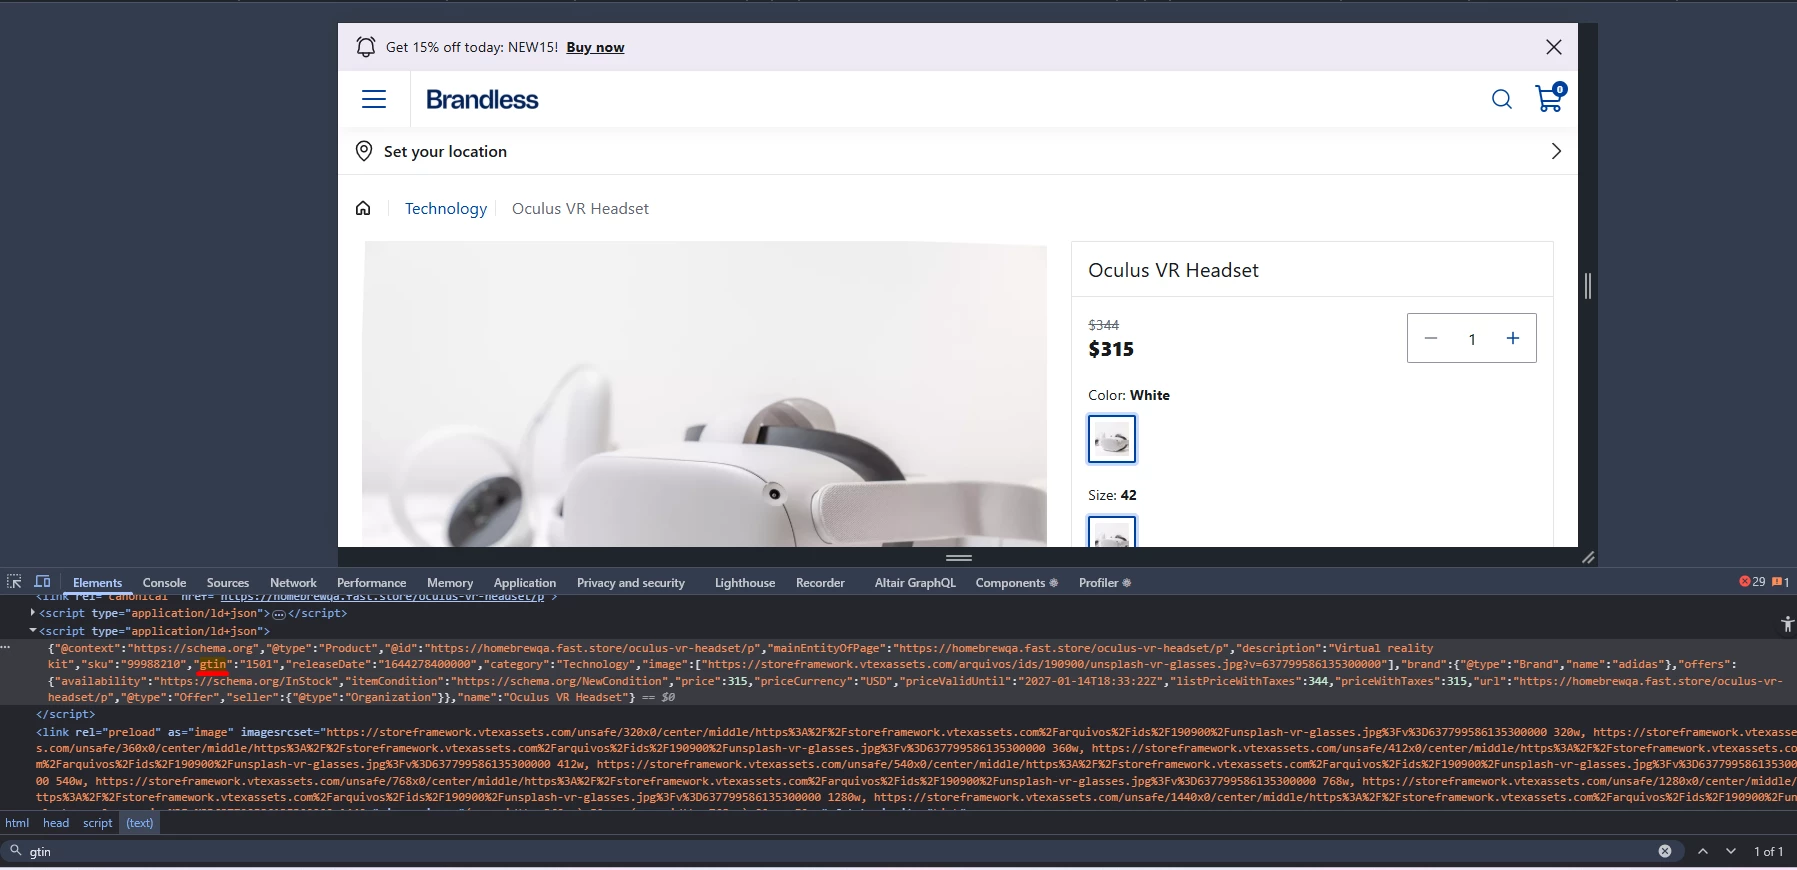Go to home via breadcrumb house icon
Image resolution: width=1797 pixels, height=870 pixels.
pyautogui.click(x=363, y=208)
